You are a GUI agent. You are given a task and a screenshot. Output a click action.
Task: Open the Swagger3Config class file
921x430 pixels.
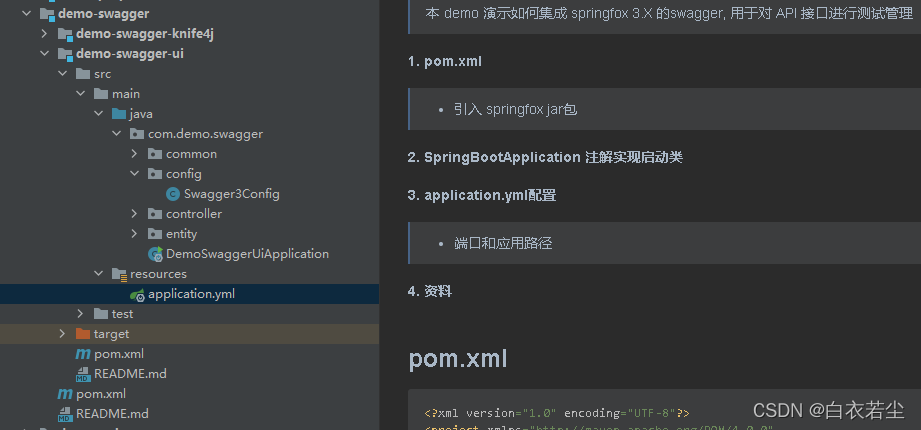pyautogui.click(x=231, y=193)
